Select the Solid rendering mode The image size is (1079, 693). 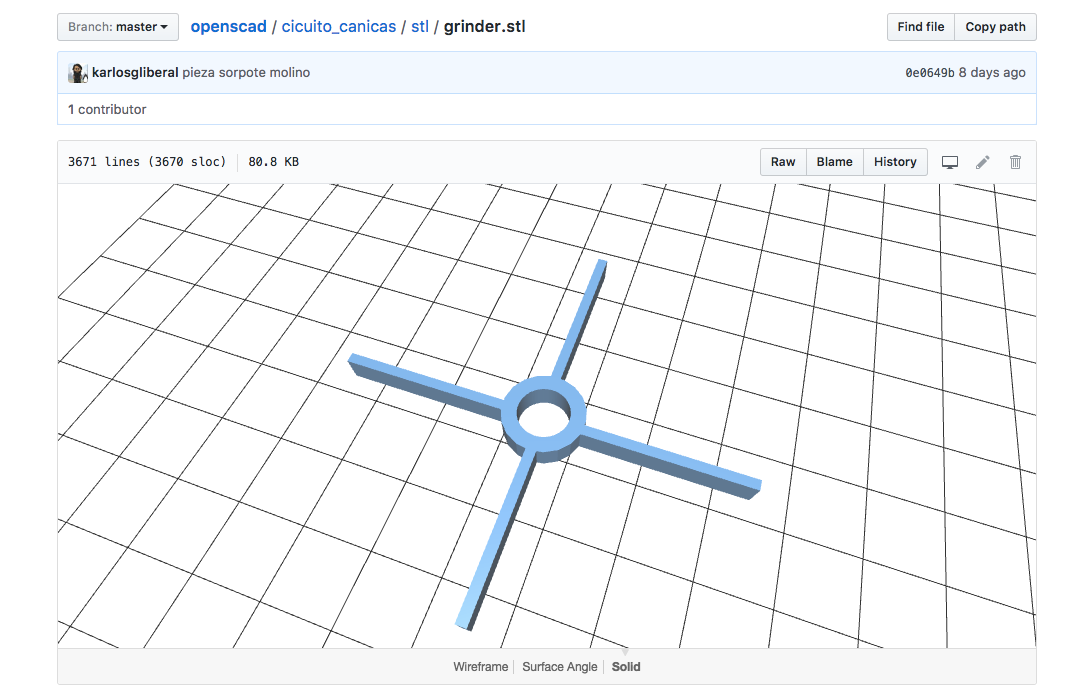626,667
